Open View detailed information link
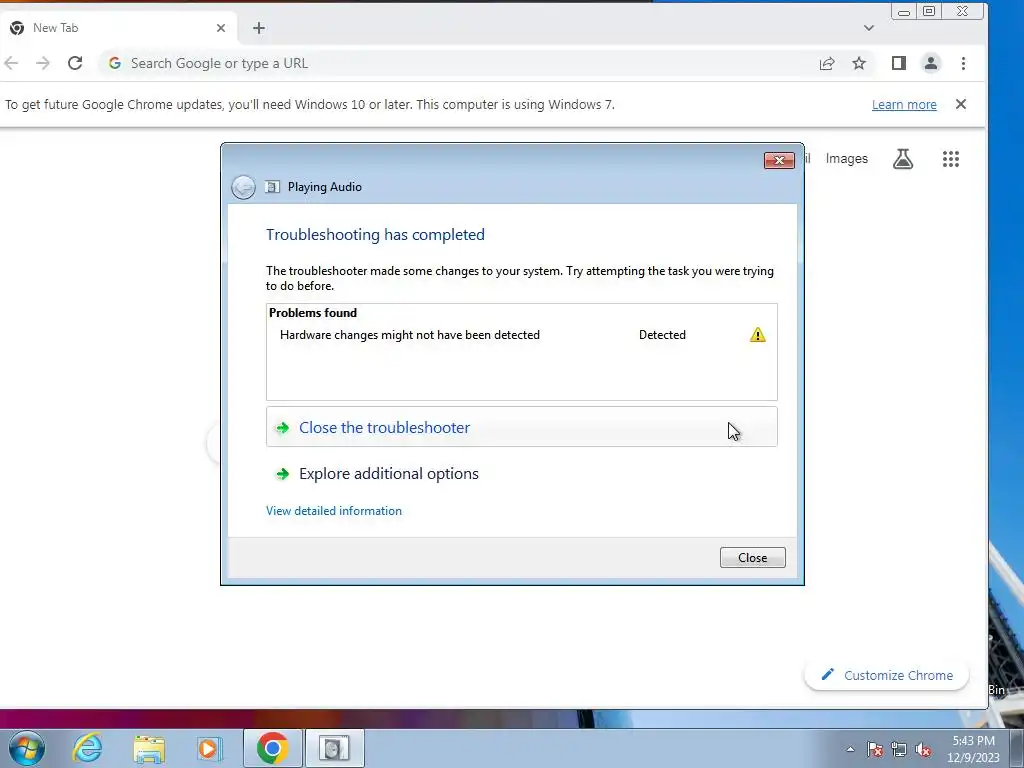This screenshot has width=1024, height=768. tap(334, 511)
